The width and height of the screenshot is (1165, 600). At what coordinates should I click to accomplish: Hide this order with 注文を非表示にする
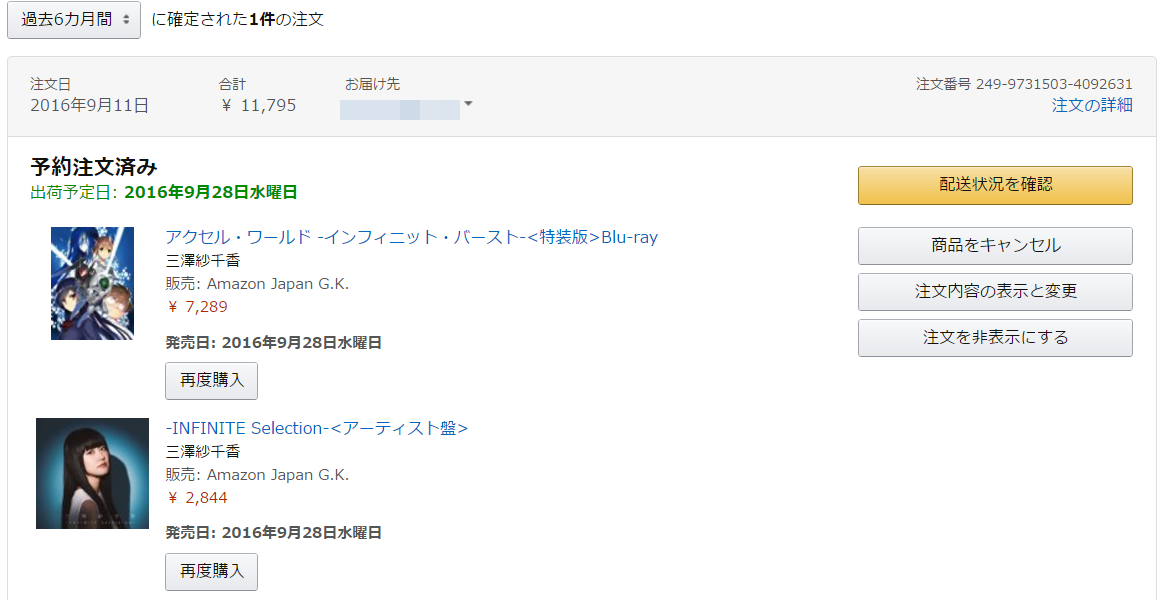(994, 338)
